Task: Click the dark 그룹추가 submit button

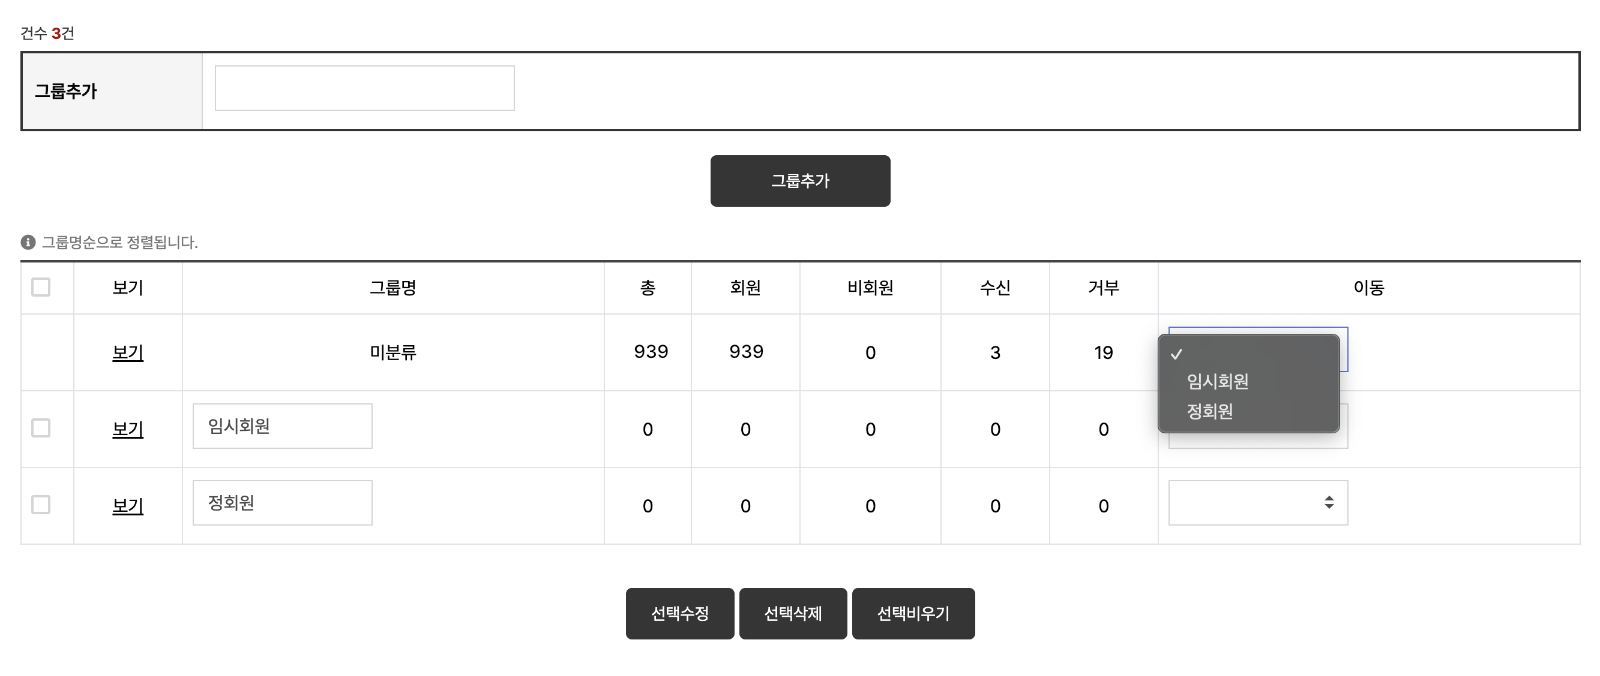Action: (800, 181)
